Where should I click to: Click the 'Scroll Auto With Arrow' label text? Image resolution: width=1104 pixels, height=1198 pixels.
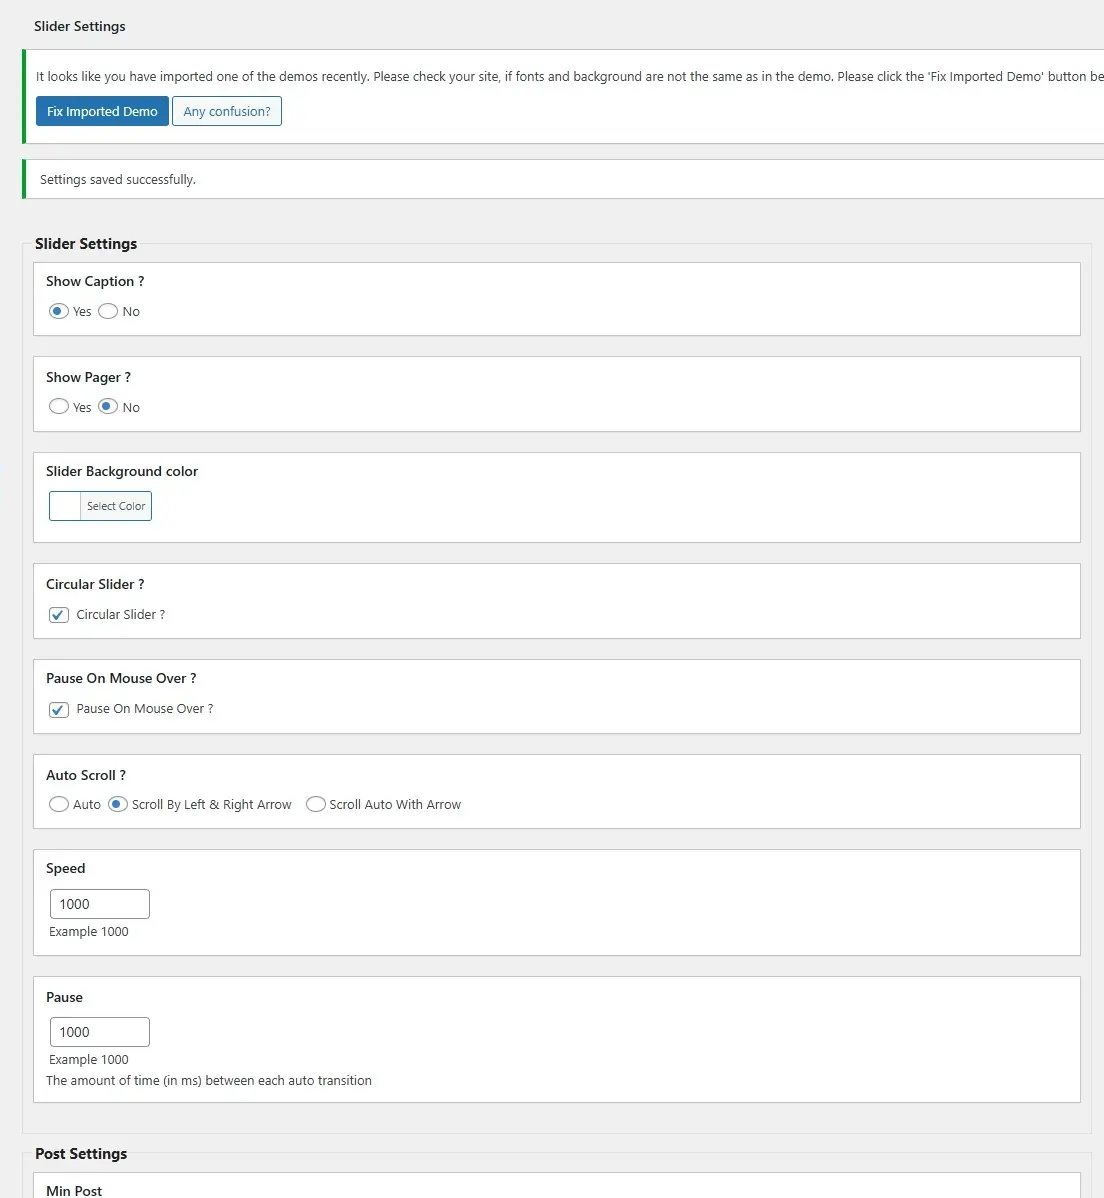(x=395, y=805)
